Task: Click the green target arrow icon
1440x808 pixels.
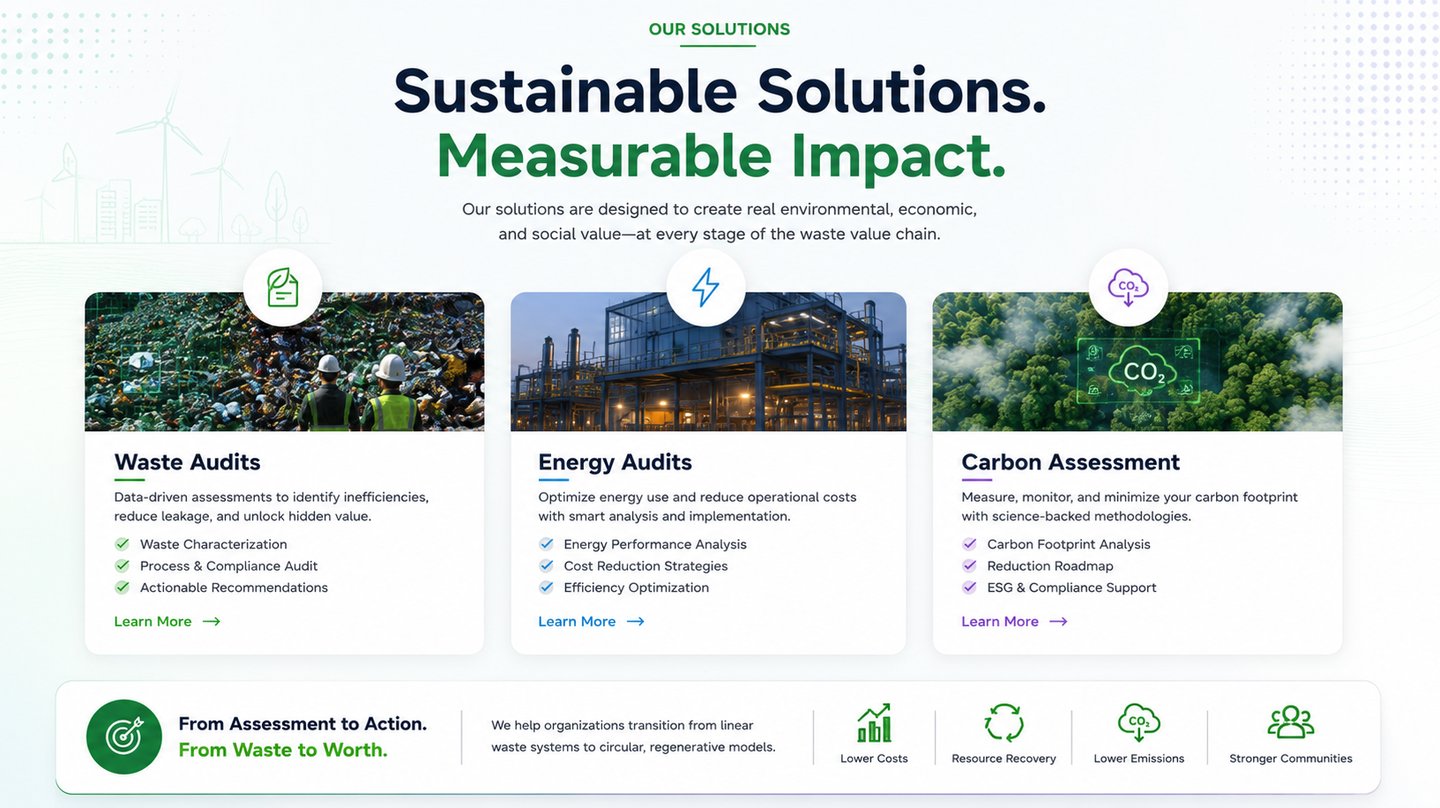Action: coord(124,737)
